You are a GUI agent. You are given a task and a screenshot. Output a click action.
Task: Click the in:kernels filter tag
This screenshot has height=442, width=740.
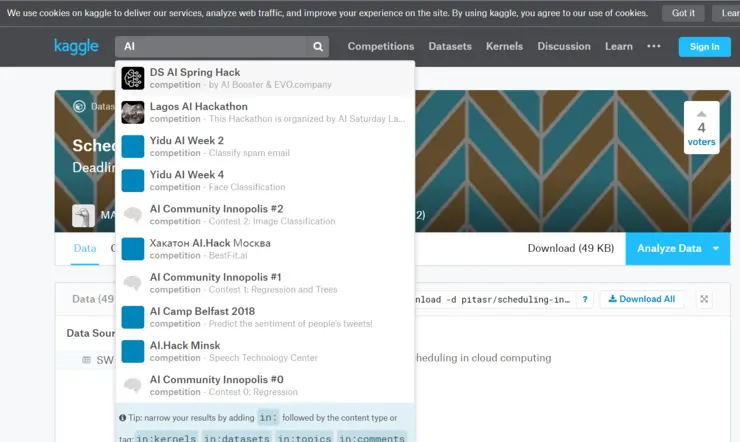coord(166,437)
